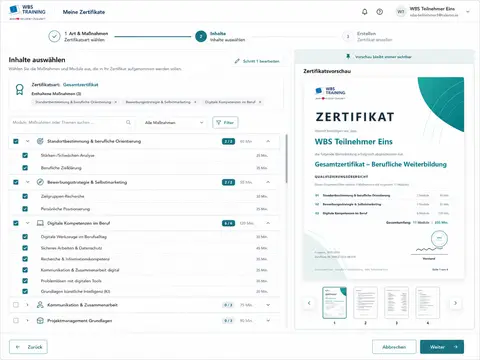
Task: Click the box icon of Projektmanagement Grundlagen
Action: click(x=40, y=320)
